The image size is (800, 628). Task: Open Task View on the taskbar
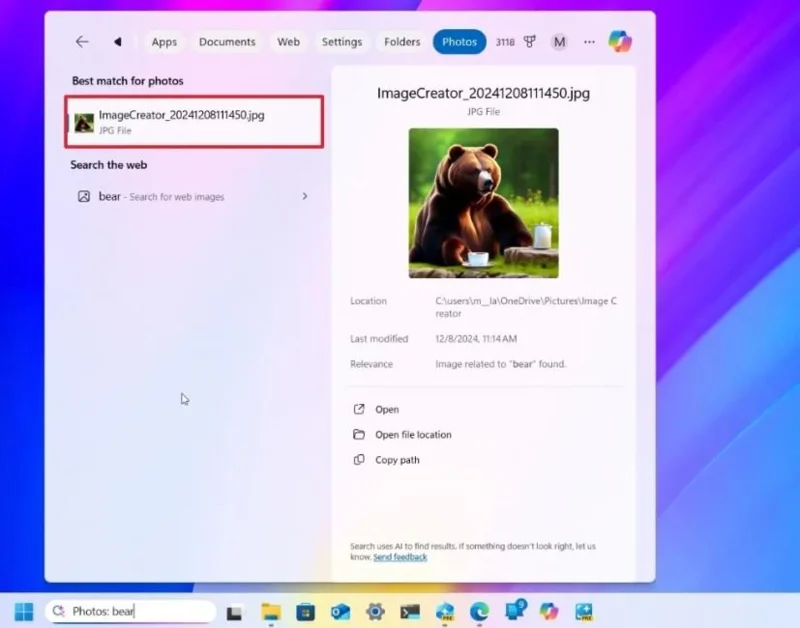pos(235,612)
